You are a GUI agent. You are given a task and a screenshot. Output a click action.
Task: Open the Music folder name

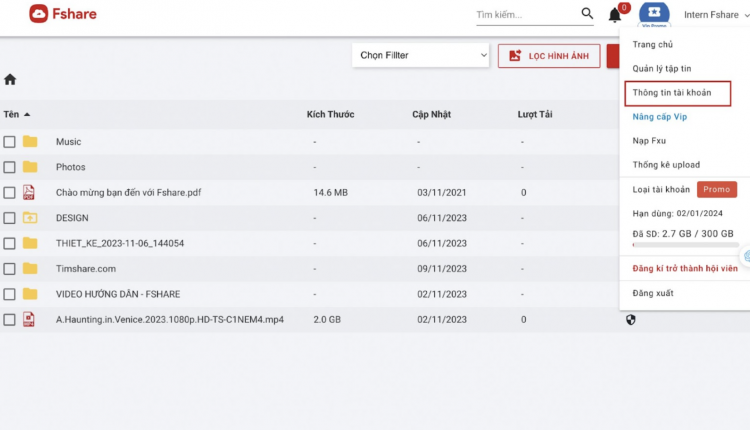68,142
